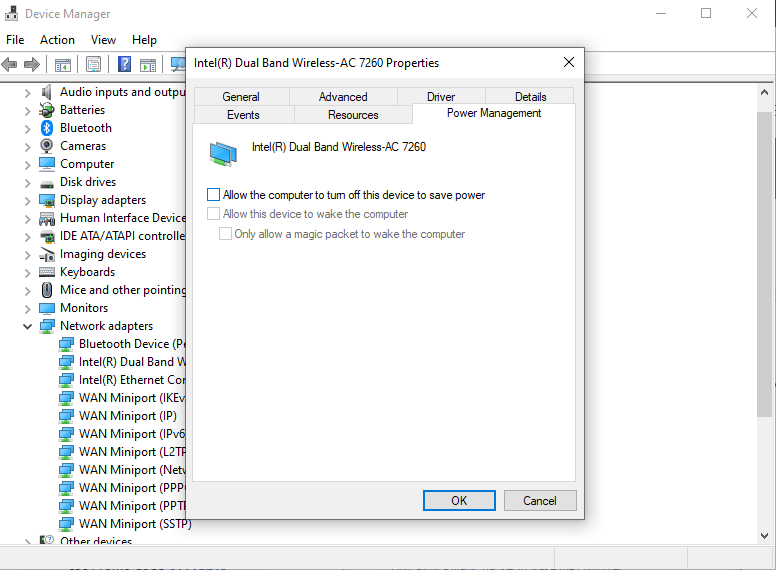This screenshot has width=776, height=570.
Task: Expand the Cameras tree node
Action: click(x=27, y=146)
